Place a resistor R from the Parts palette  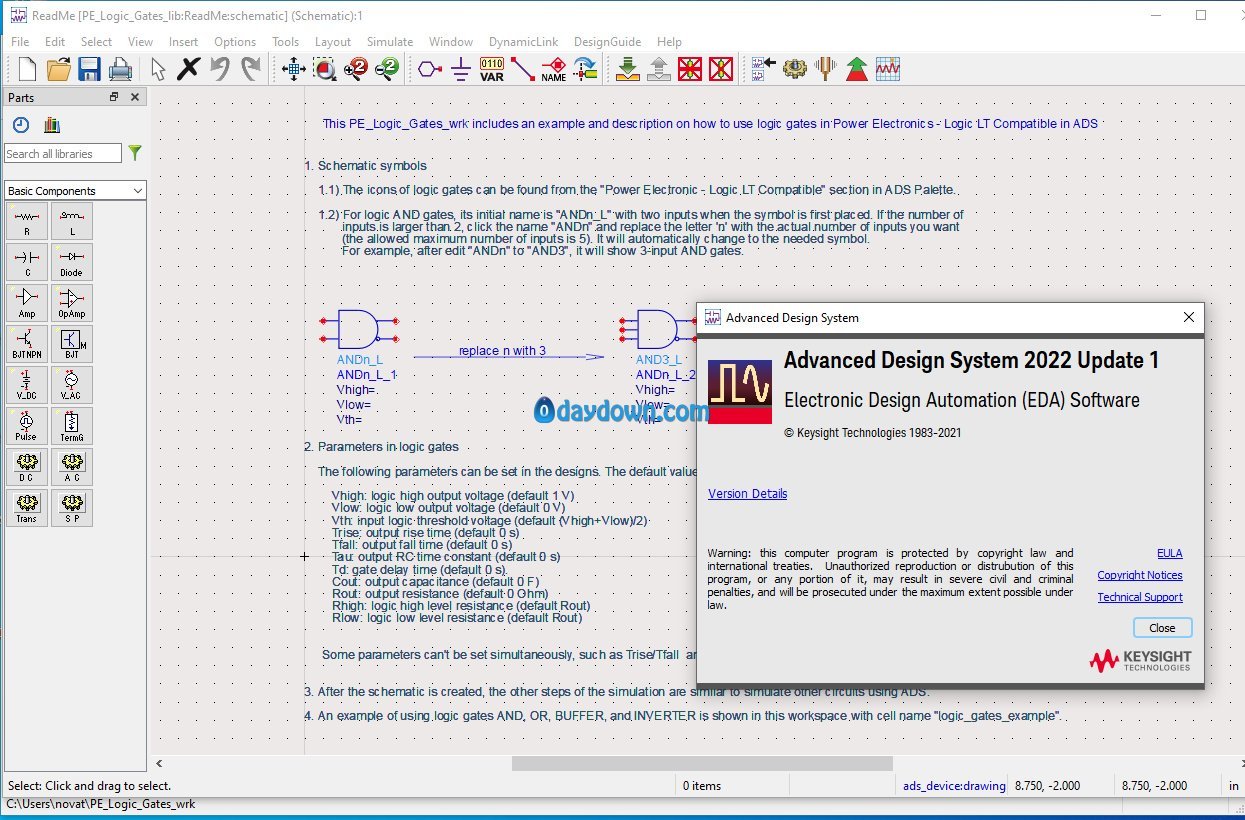[27, 221]
